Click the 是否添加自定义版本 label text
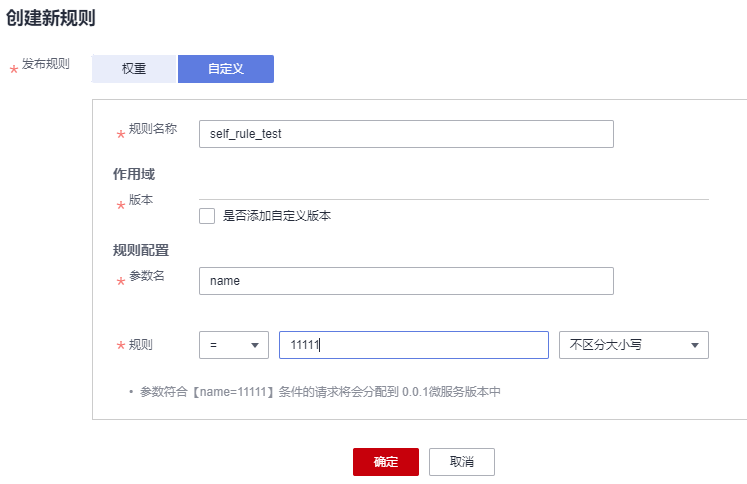This screenshot has width=747, height=484. pos(276,215)
